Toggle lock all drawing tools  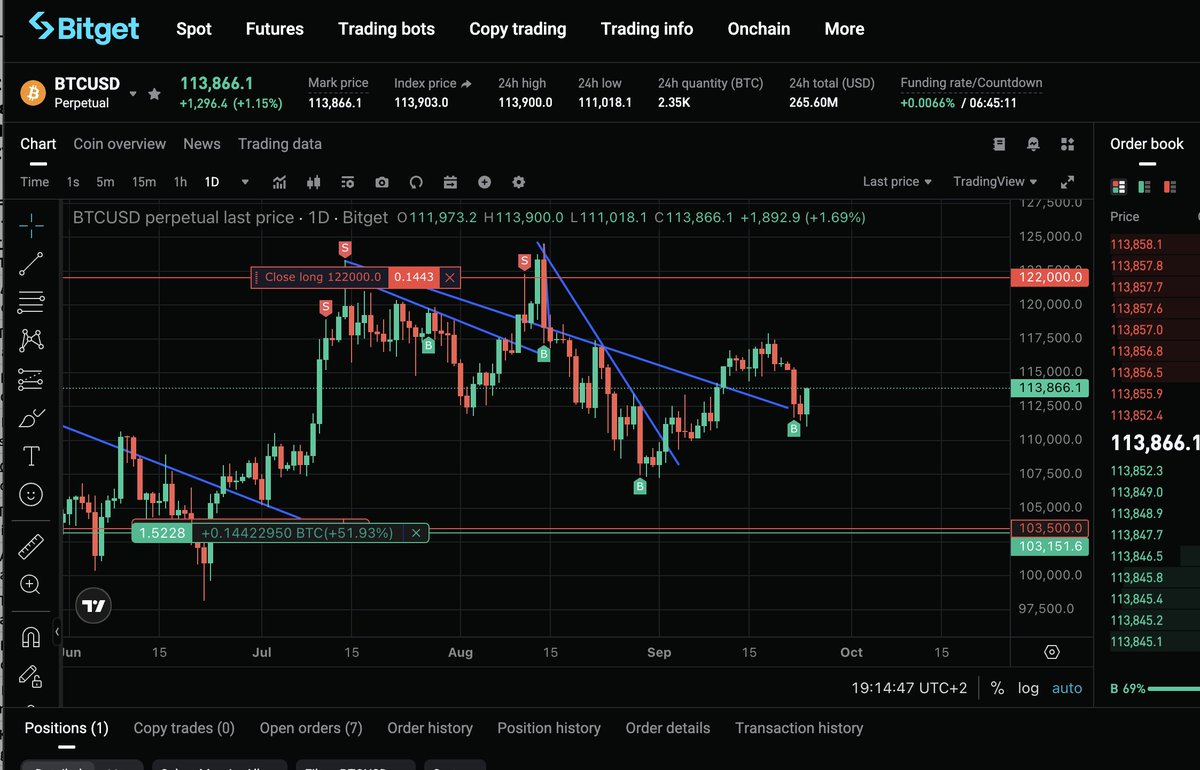[31, 675]
